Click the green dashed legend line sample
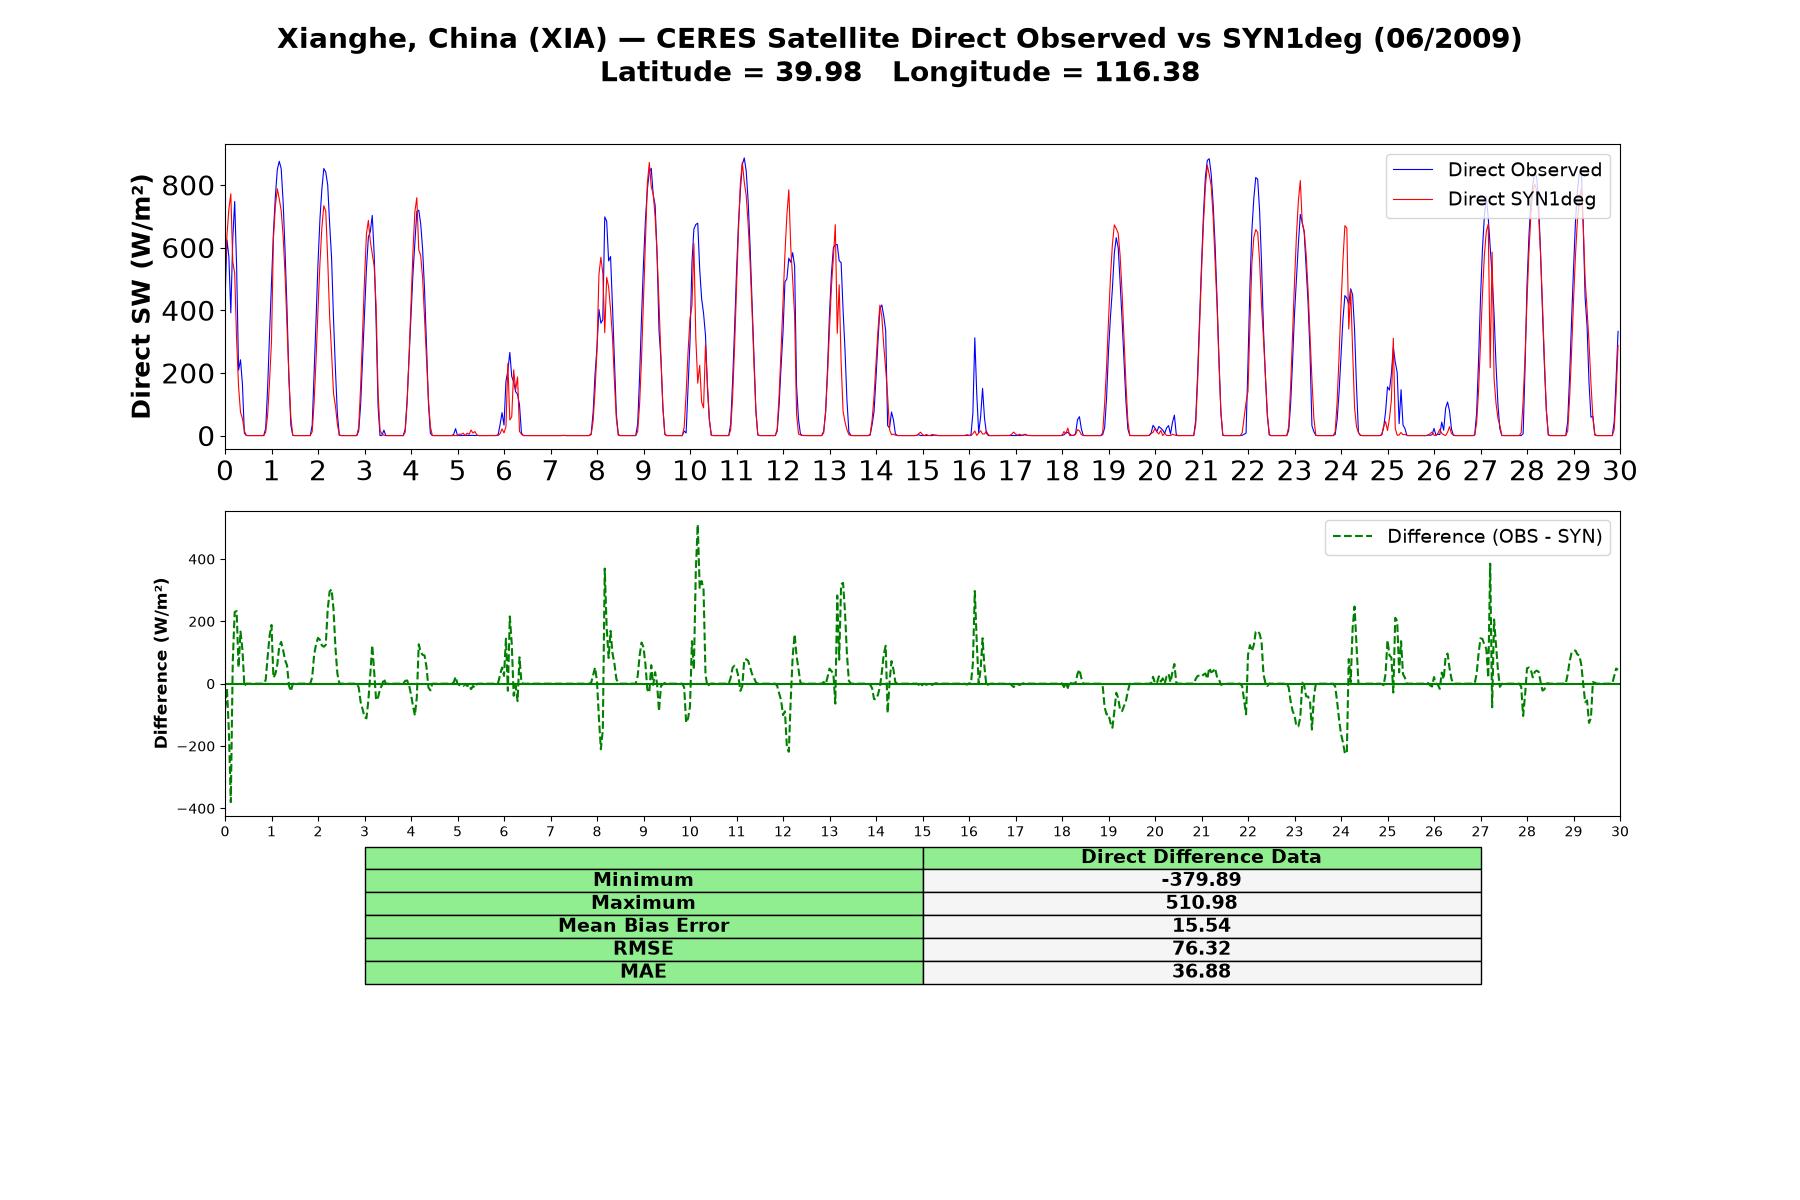This screenshot has width=1800, height=1200. pos(1352,537)
